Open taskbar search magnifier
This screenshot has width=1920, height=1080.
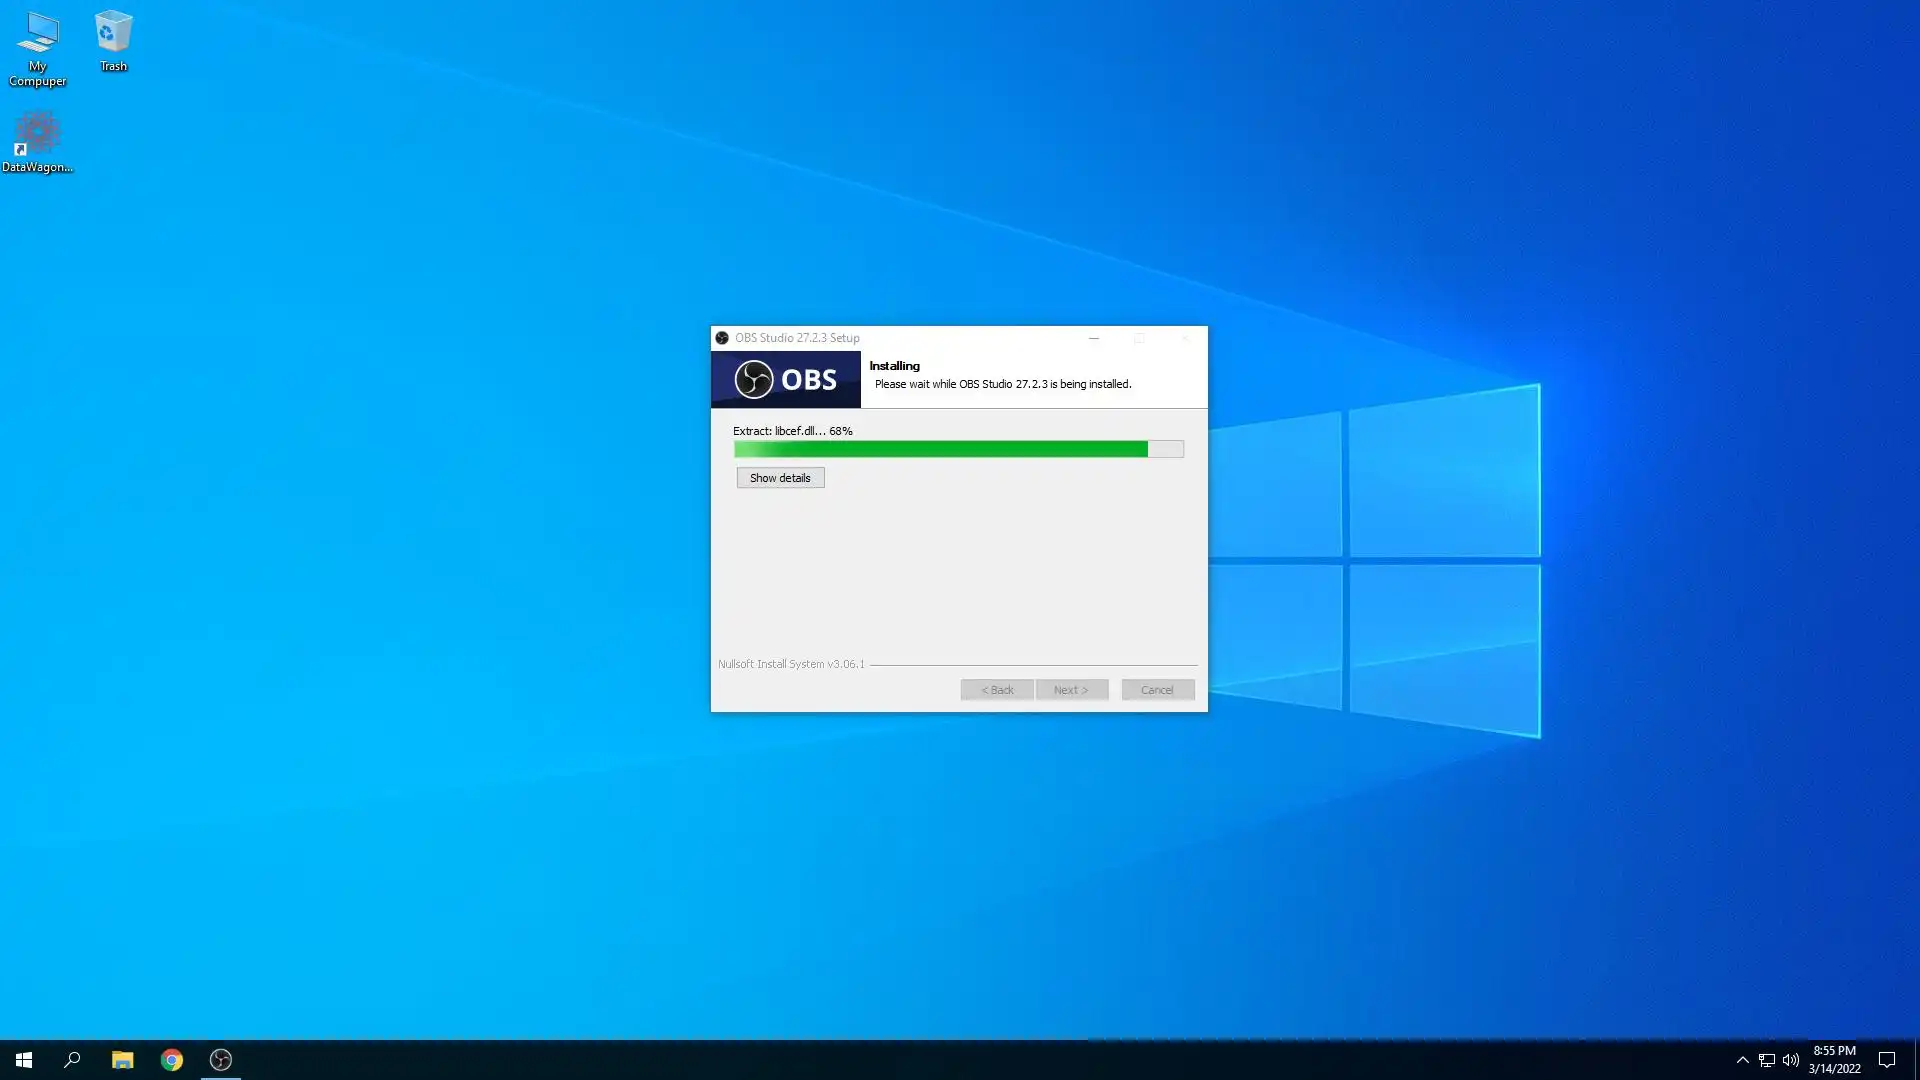72,1060
